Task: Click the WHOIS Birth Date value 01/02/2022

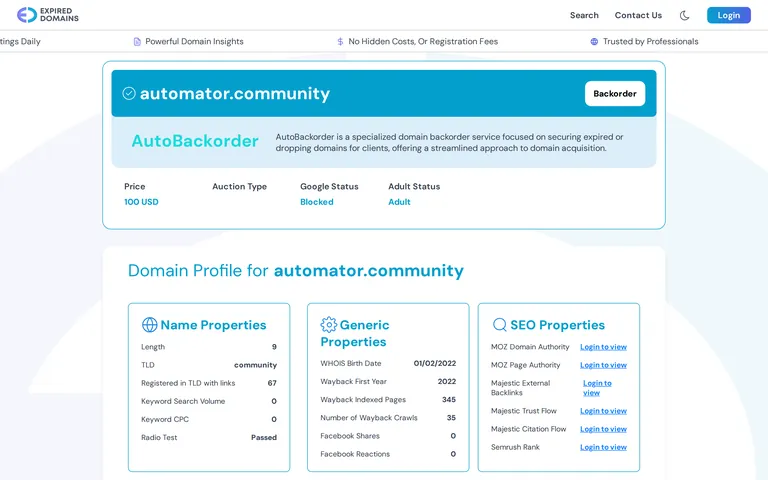Action: point(434,363)
